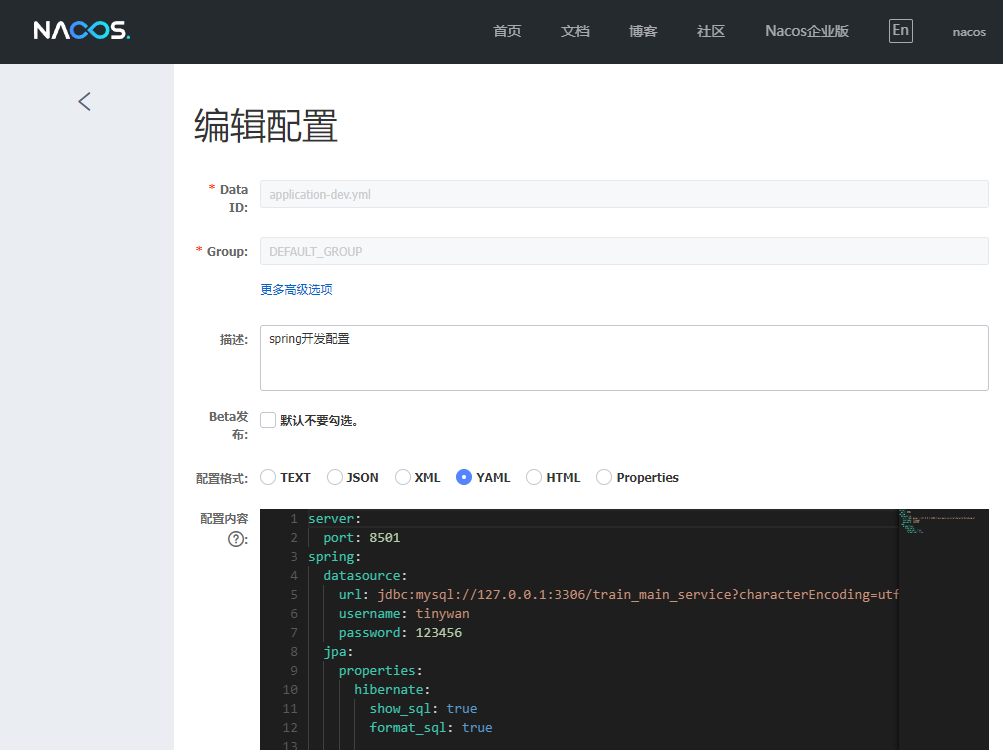Choose Properties as config format
The width and height of the screenshot is (1003, 750).
click(604, 477)
